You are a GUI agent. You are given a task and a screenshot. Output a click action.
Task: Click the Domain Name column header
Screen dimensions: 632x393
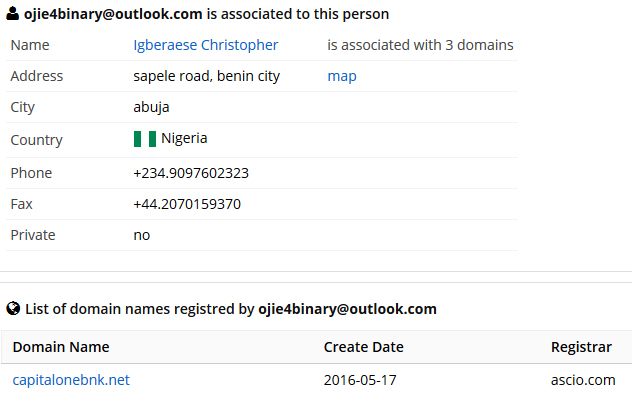pyautogui.click(x=61, y=347)
